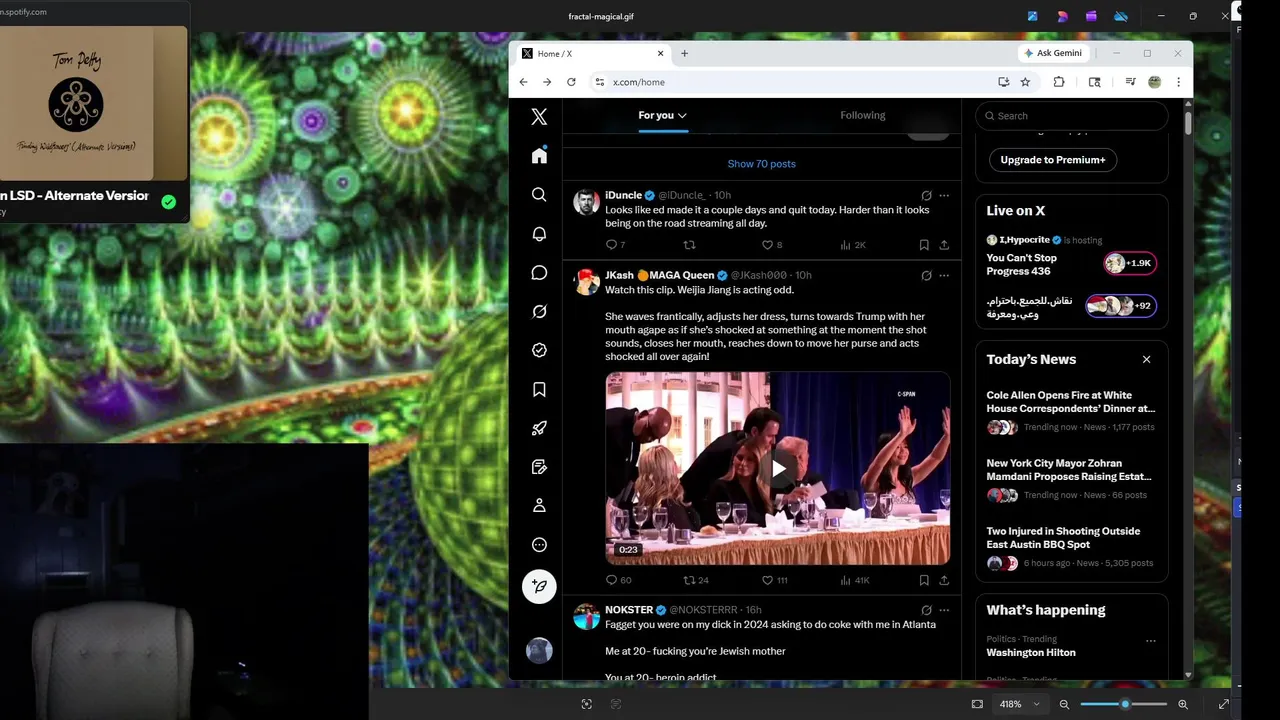Open Chrome profile avatar
The width and height of the screenshot is (1280, 720).
point(1155,82)
